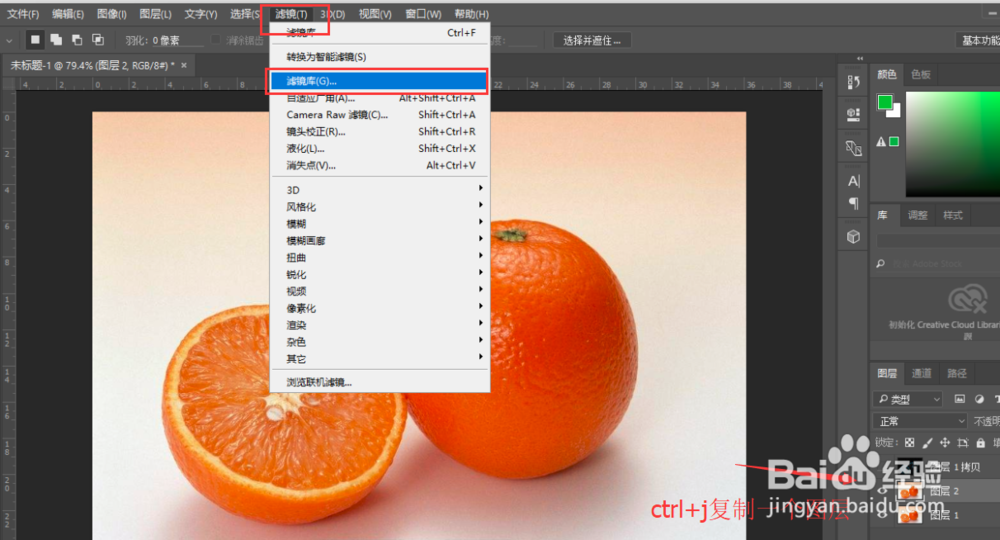Lock artboard nesting icon
The image size is (1000, 540).
point(962,442)
